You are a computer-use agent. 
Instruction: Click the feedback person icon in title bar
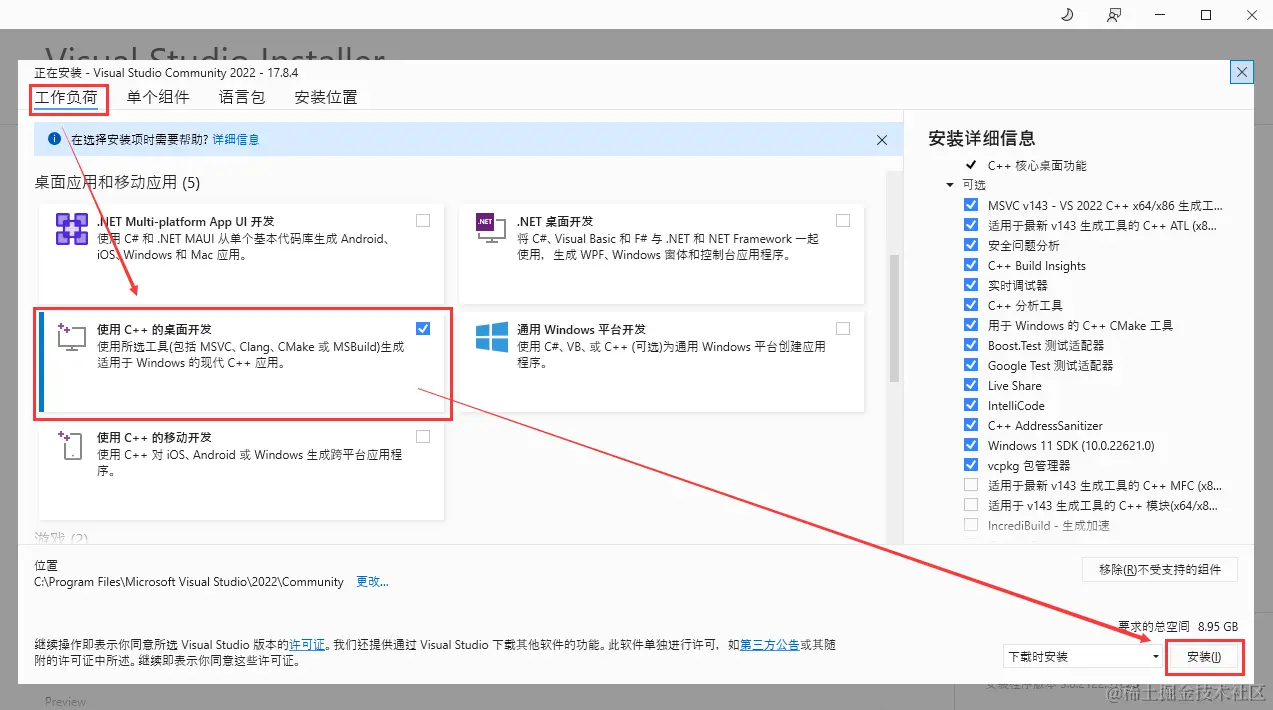[1114, 14]
